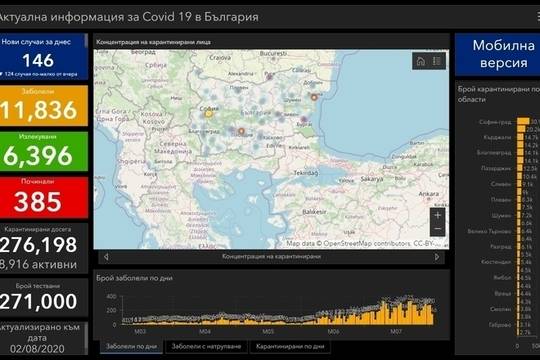The image size is (540, 360).
Task: Click the Varna marker on the map
Action: pyautogui.click(x=314, y=97)
